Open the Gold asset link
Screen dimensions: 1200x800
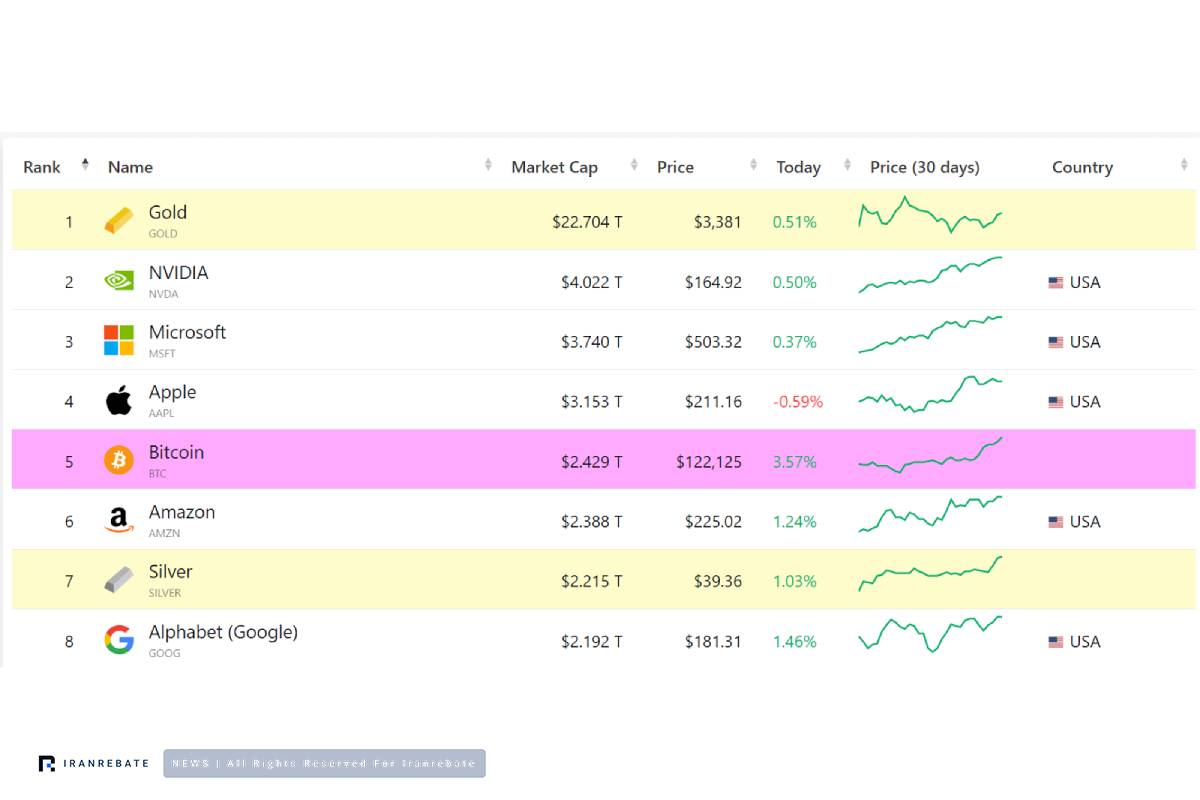[168, 212]
